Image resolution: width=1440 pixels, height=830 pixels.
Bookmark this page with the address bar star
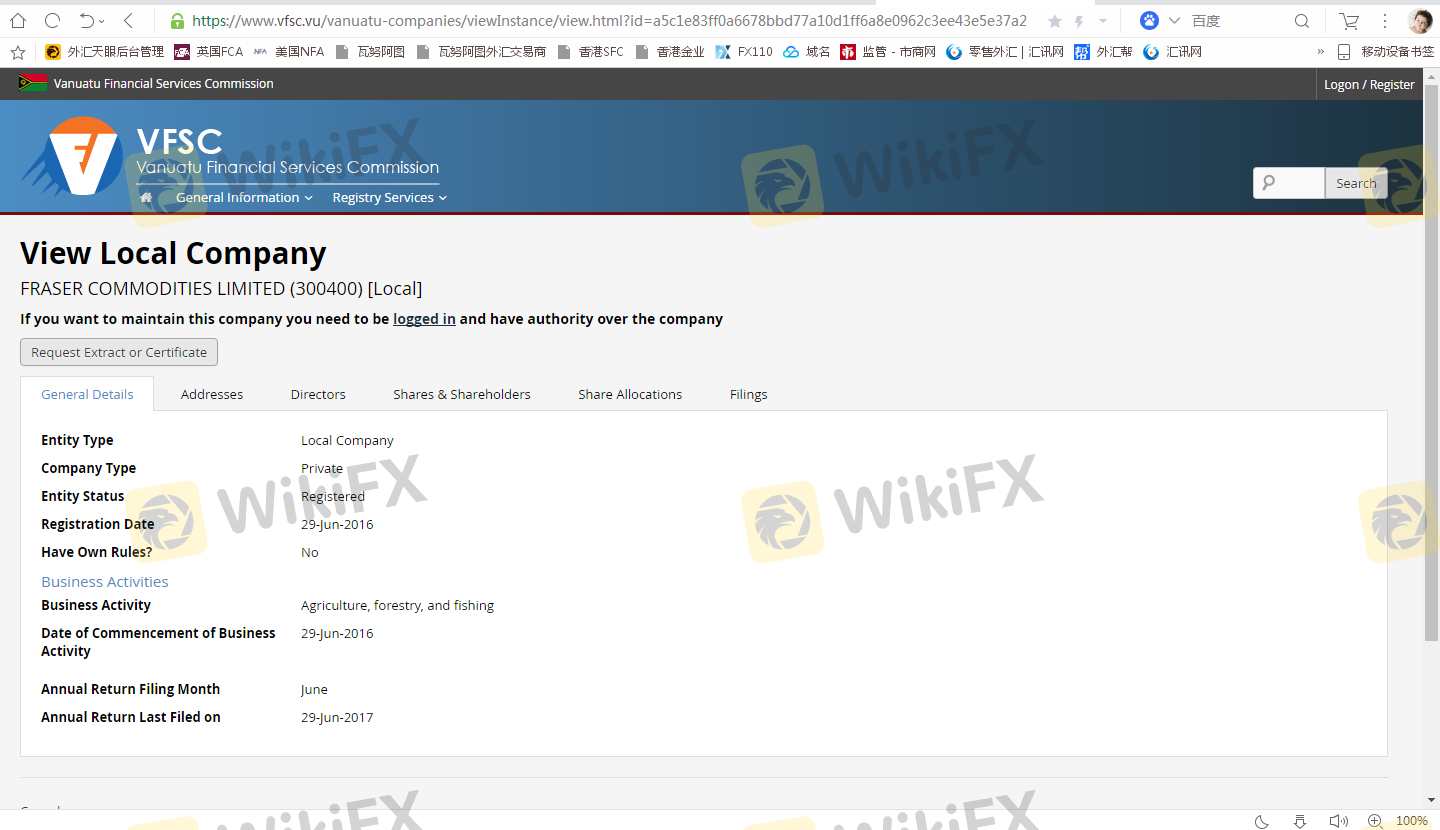1055,21
